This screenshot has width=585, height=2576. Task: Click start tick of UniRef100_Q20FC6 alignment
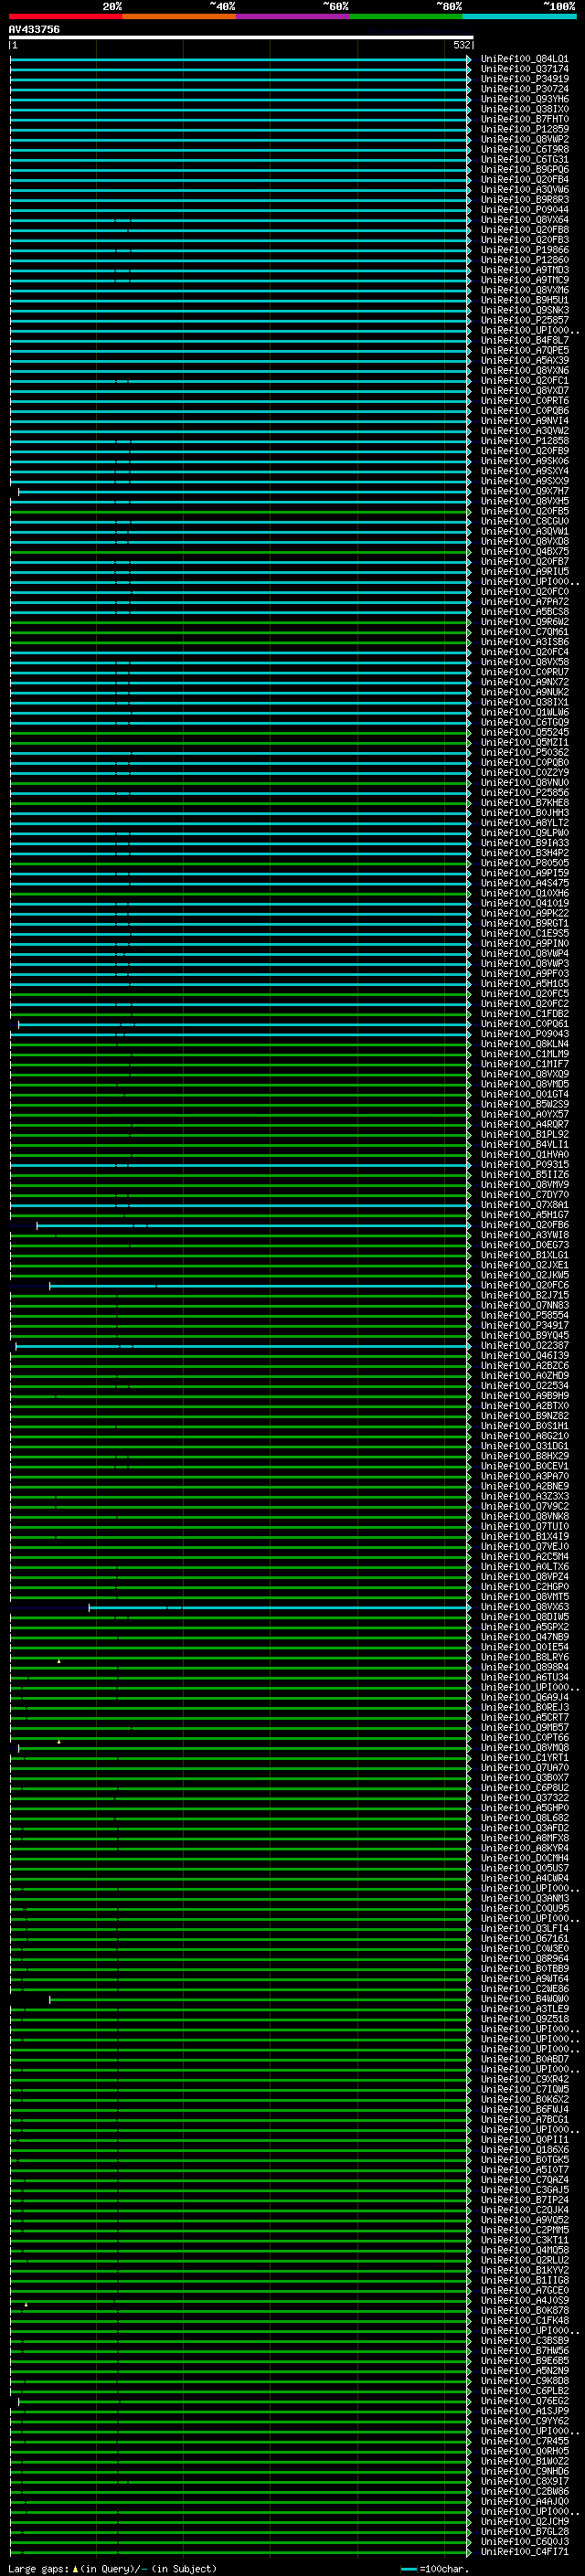tap(50, 1285)
